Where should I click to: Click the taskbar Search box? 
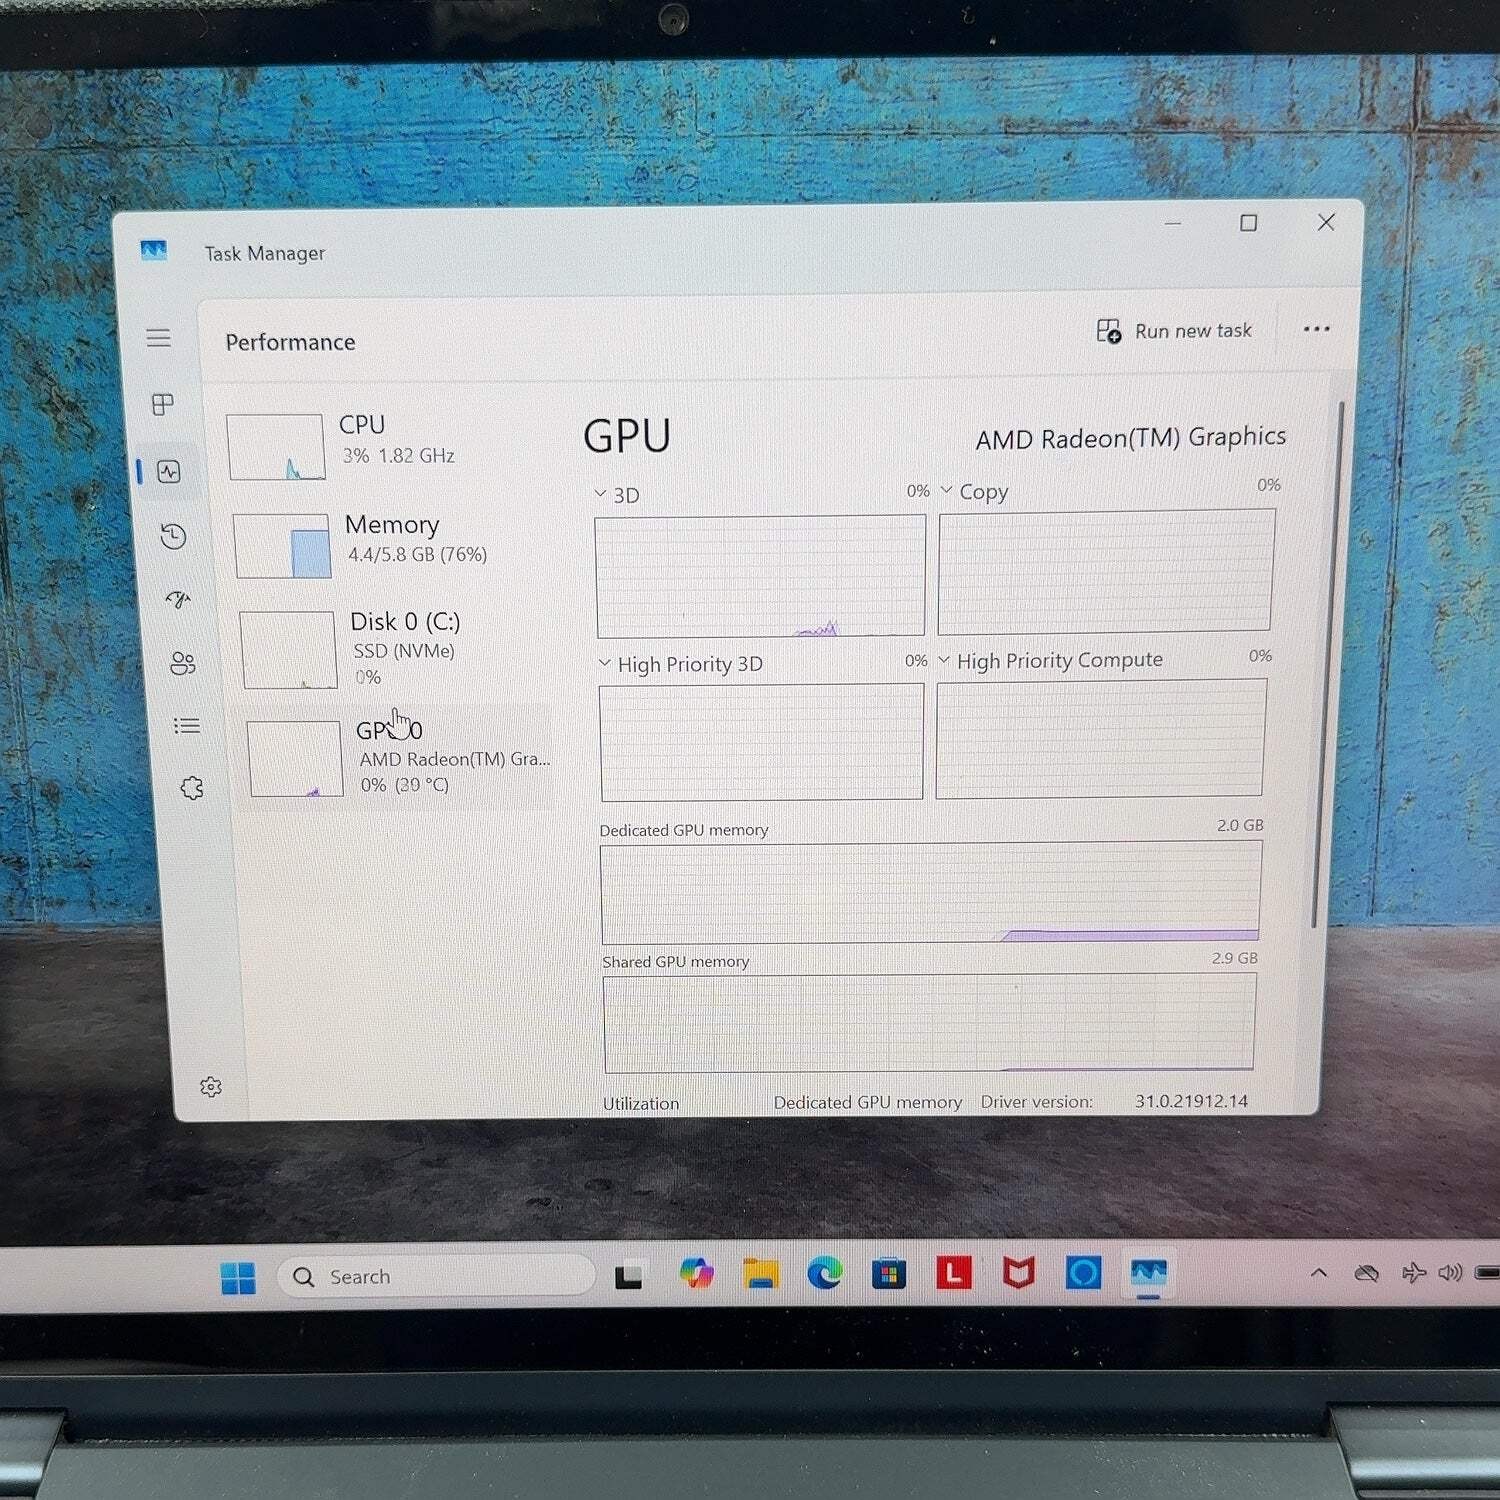pos(436,1277)
